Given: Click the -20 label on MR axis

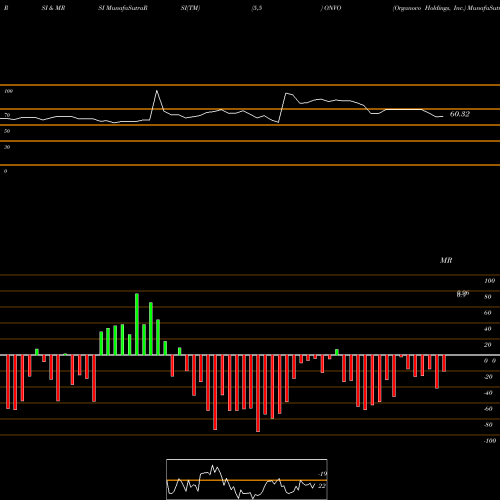Looking at the screenshot, I should [488, 377].
